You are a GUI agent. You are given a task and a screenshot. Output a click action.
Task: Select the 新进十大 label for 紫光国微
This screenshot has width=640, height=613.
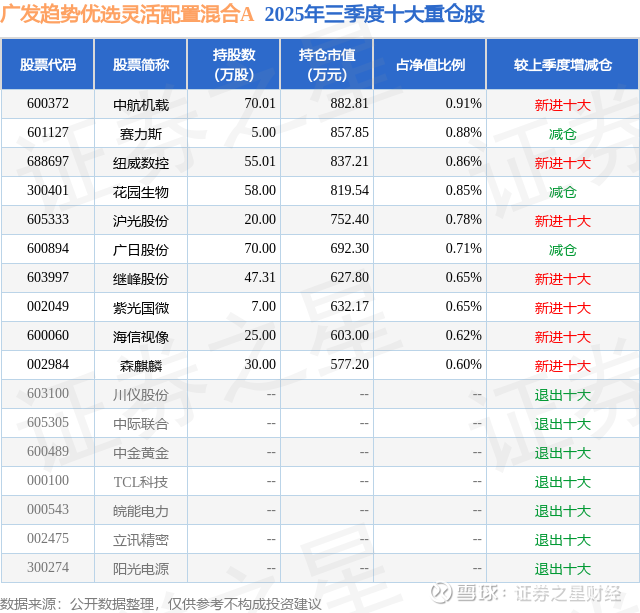[x=563, y=307]
